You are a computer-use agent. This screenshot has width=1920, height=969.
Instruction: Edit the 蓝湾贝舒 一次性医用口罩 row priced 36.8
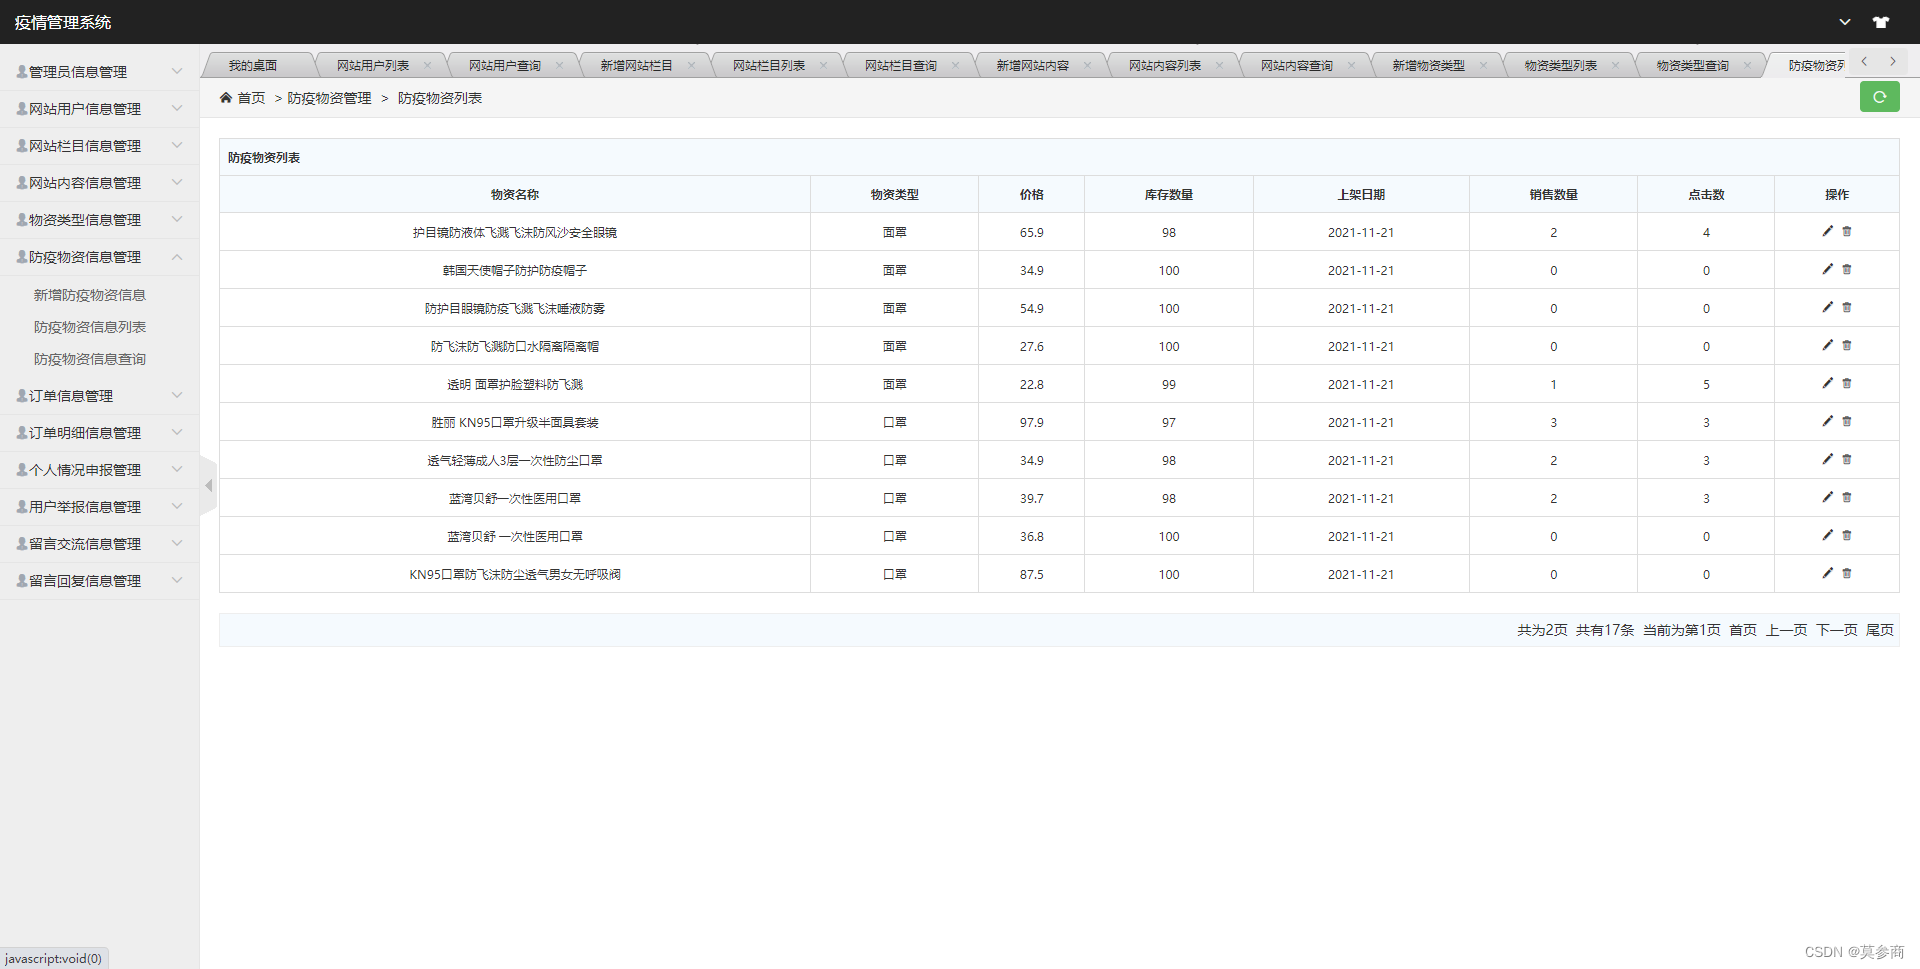tap(1827, 535)
